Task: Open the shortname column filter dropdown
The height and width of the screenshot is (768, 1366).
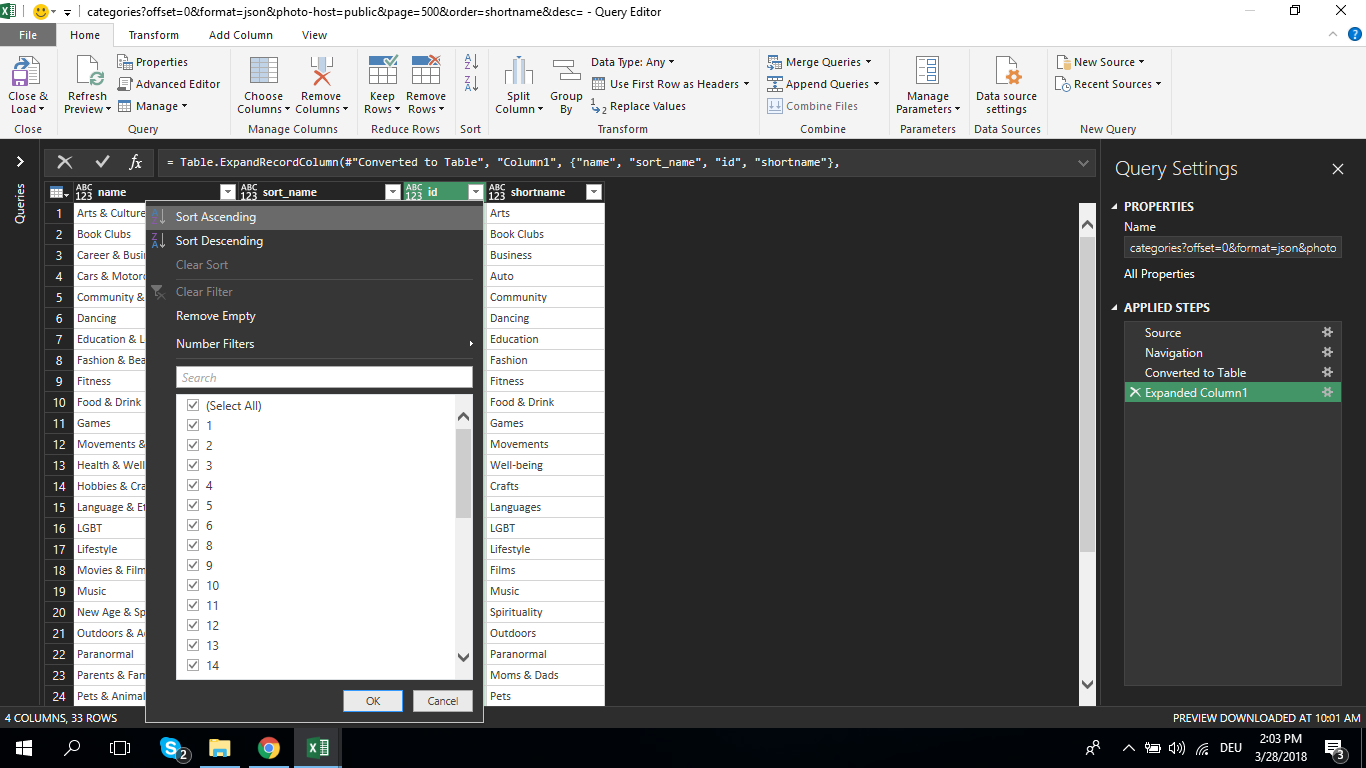Action: point(594,191)
